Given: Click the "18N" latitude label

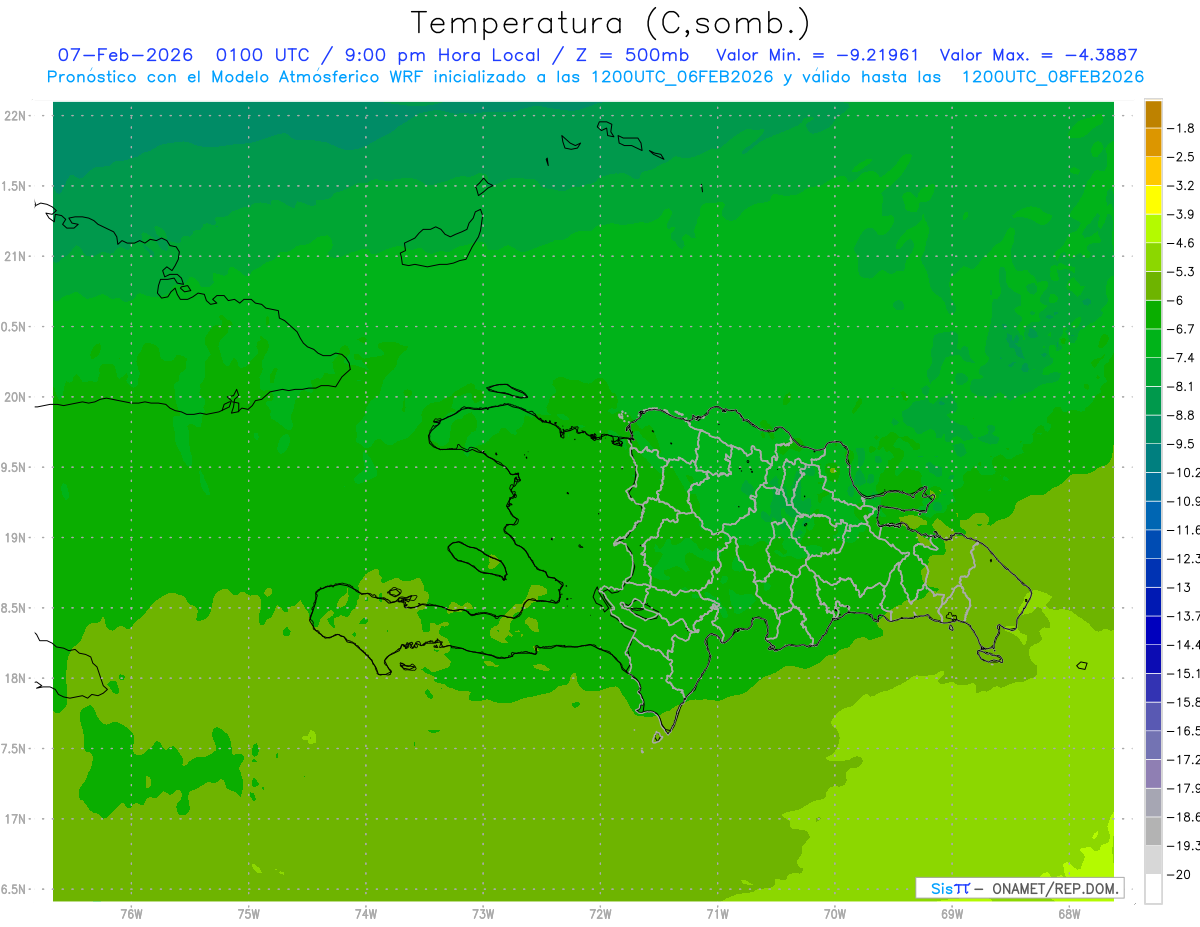Looking at the screenshot, I should [17, 678].
